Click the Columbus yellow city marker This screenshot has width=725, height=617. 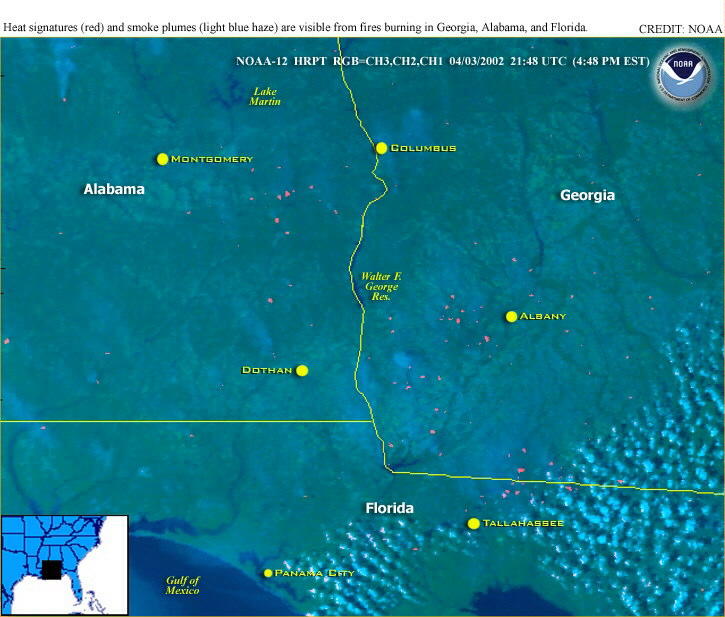381,148
